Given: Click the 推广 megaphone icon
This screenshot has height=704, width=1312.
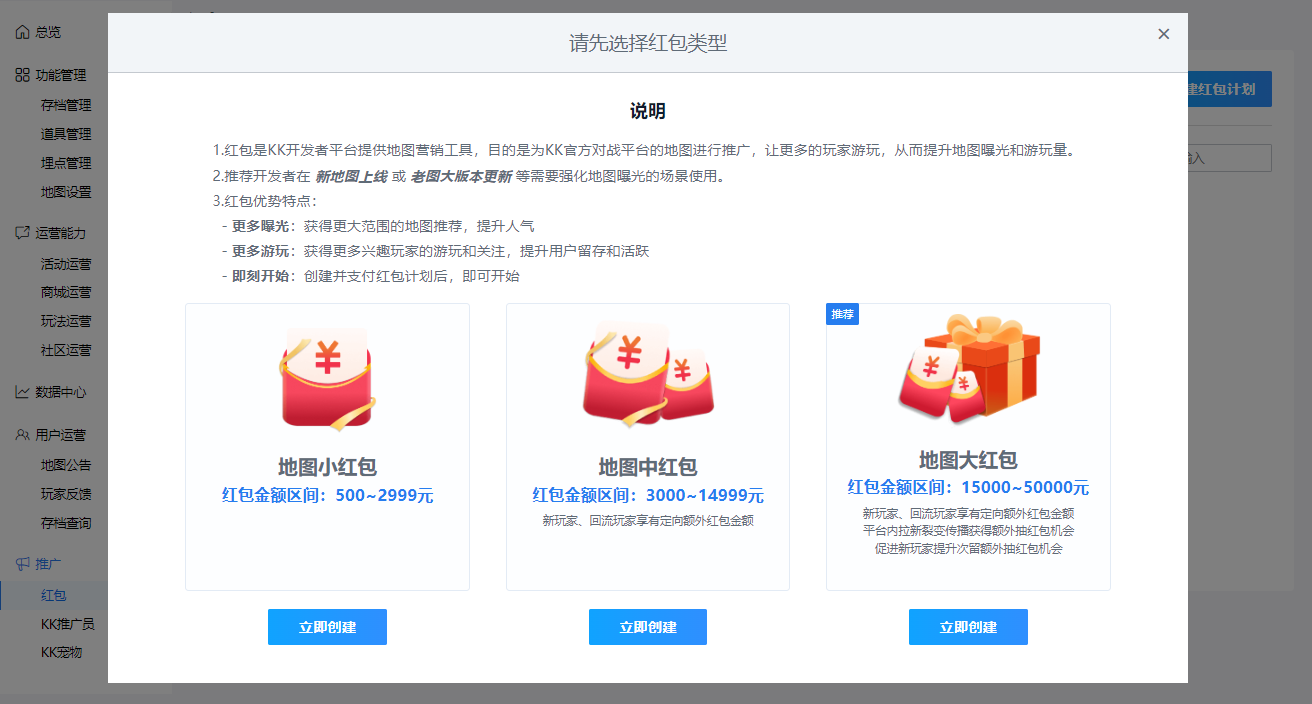Looking at the screenshot, I should (x=22, y=564).
